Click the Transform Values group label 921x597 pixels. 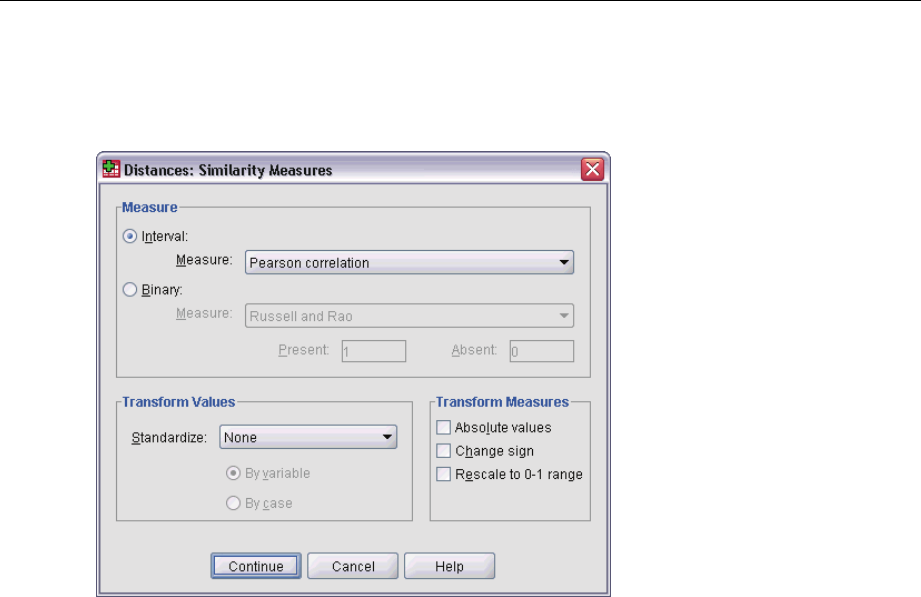pos(179,402)
